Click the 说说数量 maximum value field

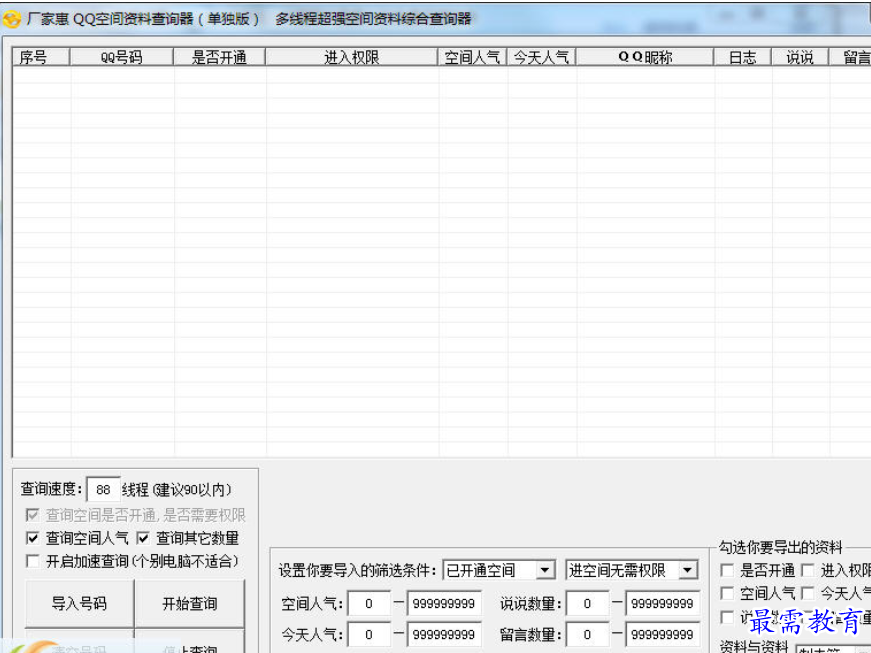tap(662, 604)
